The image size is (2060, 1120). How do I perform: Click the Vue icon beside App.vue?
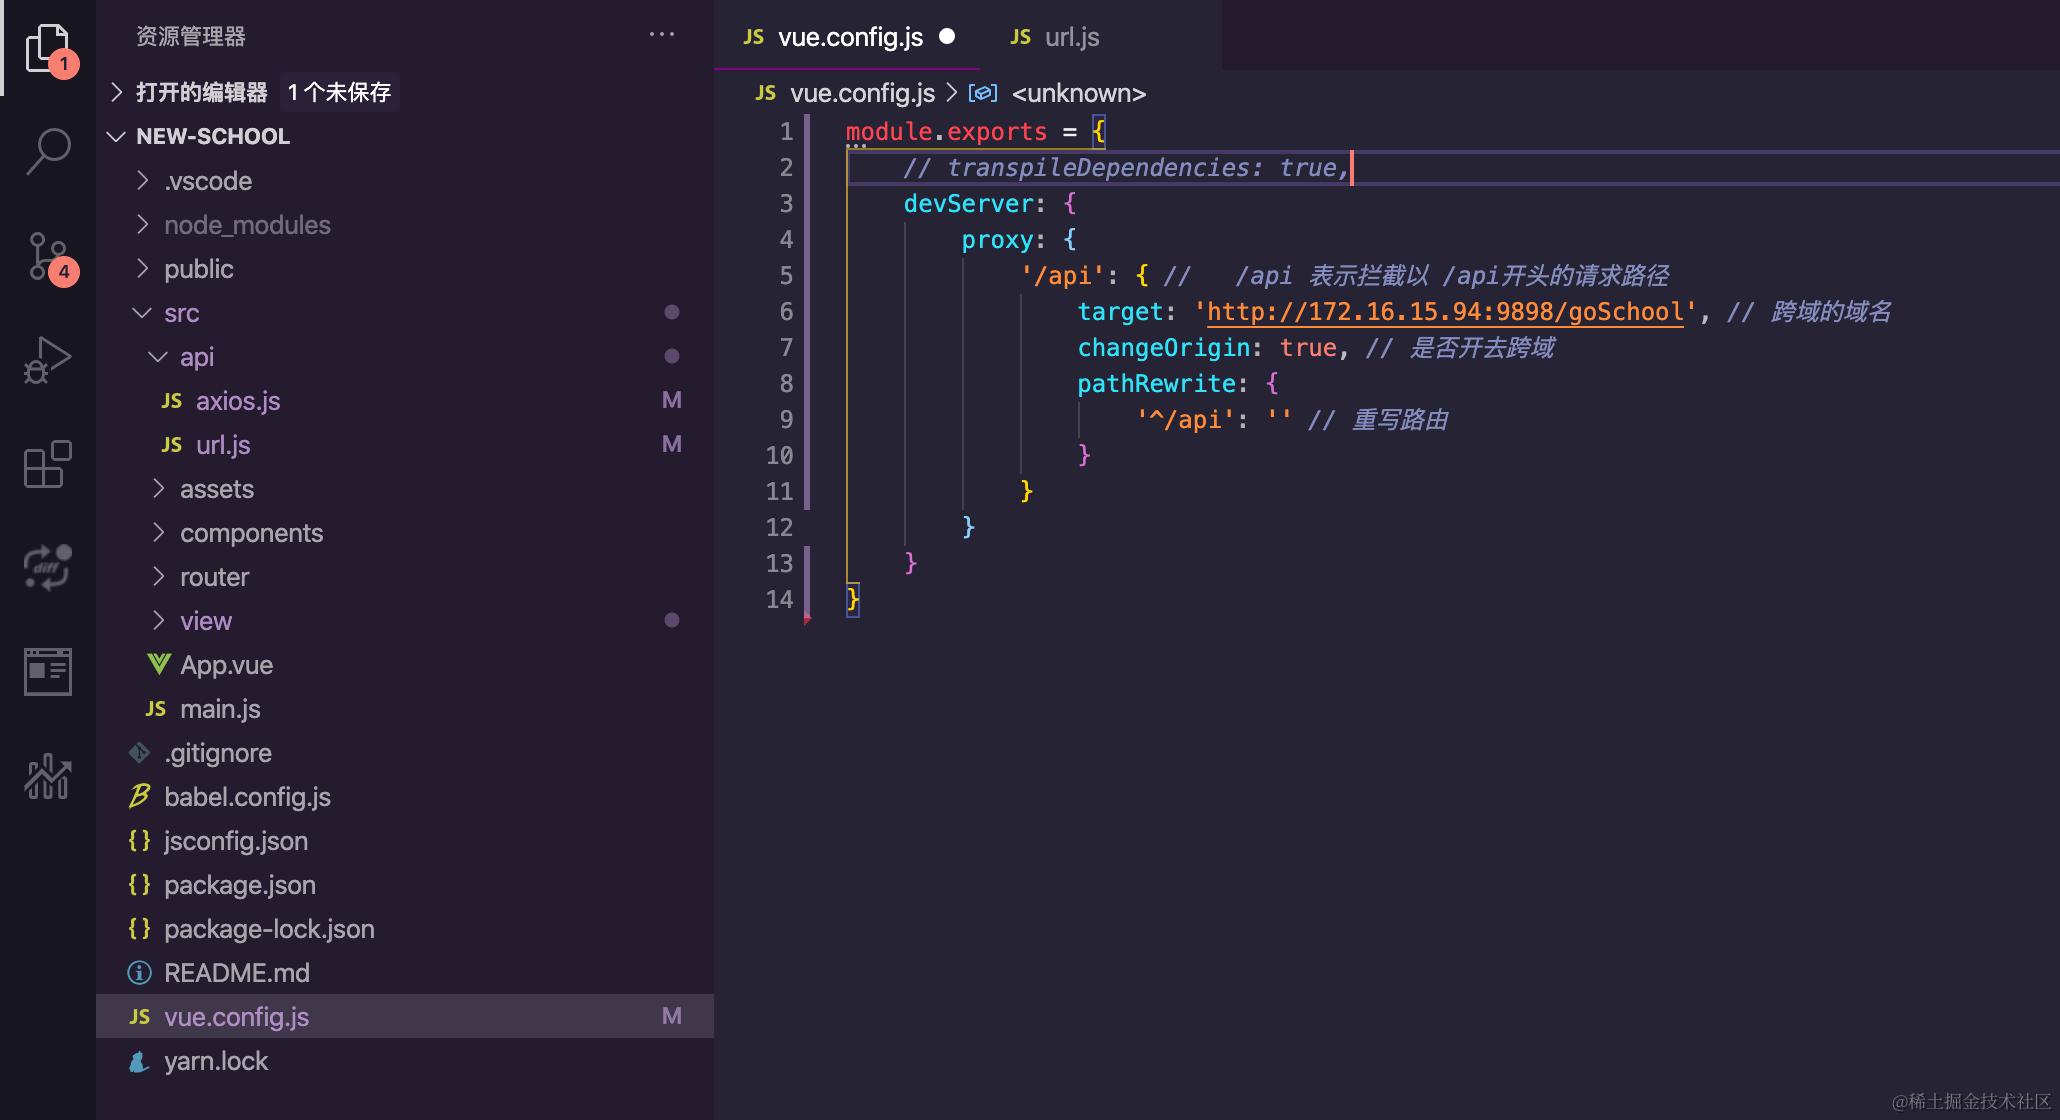coord(158,664)
